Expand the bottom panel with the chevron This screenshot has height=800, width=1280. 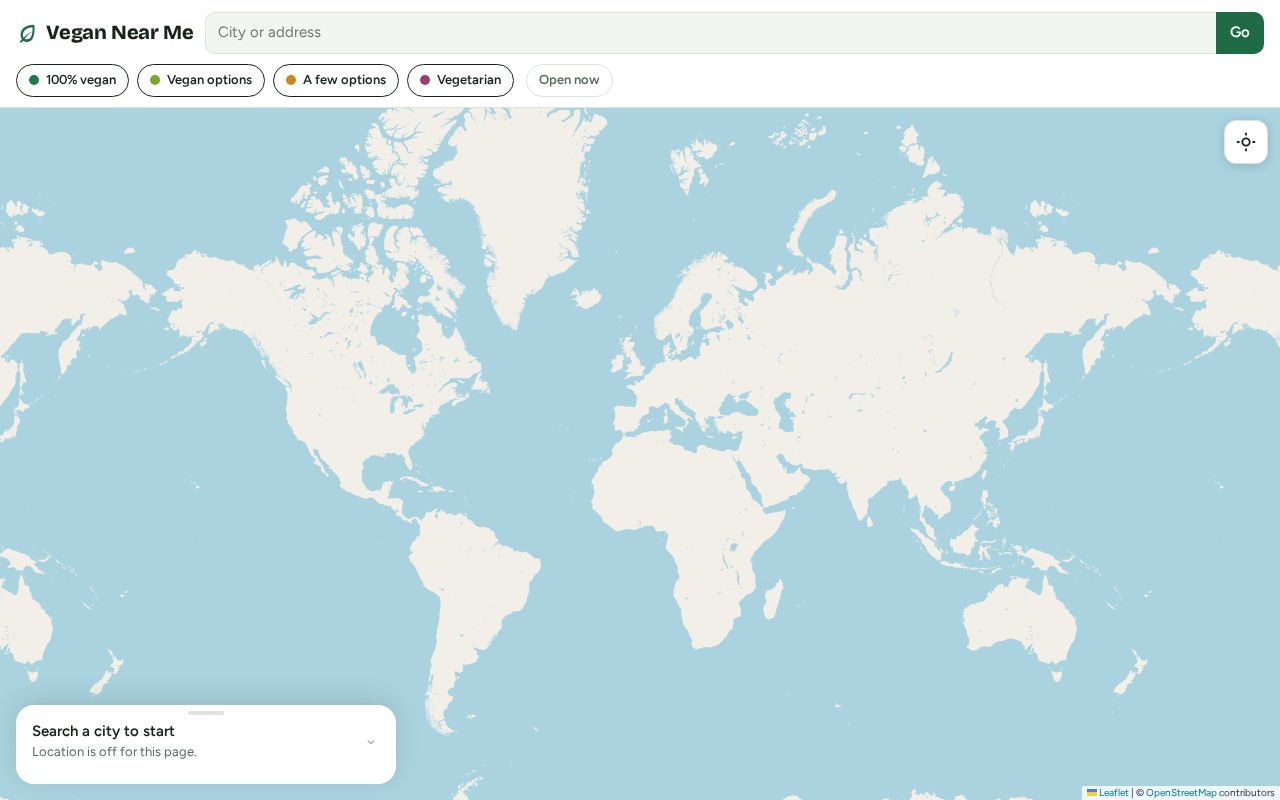pyautogui.click(x=371, y=742)
